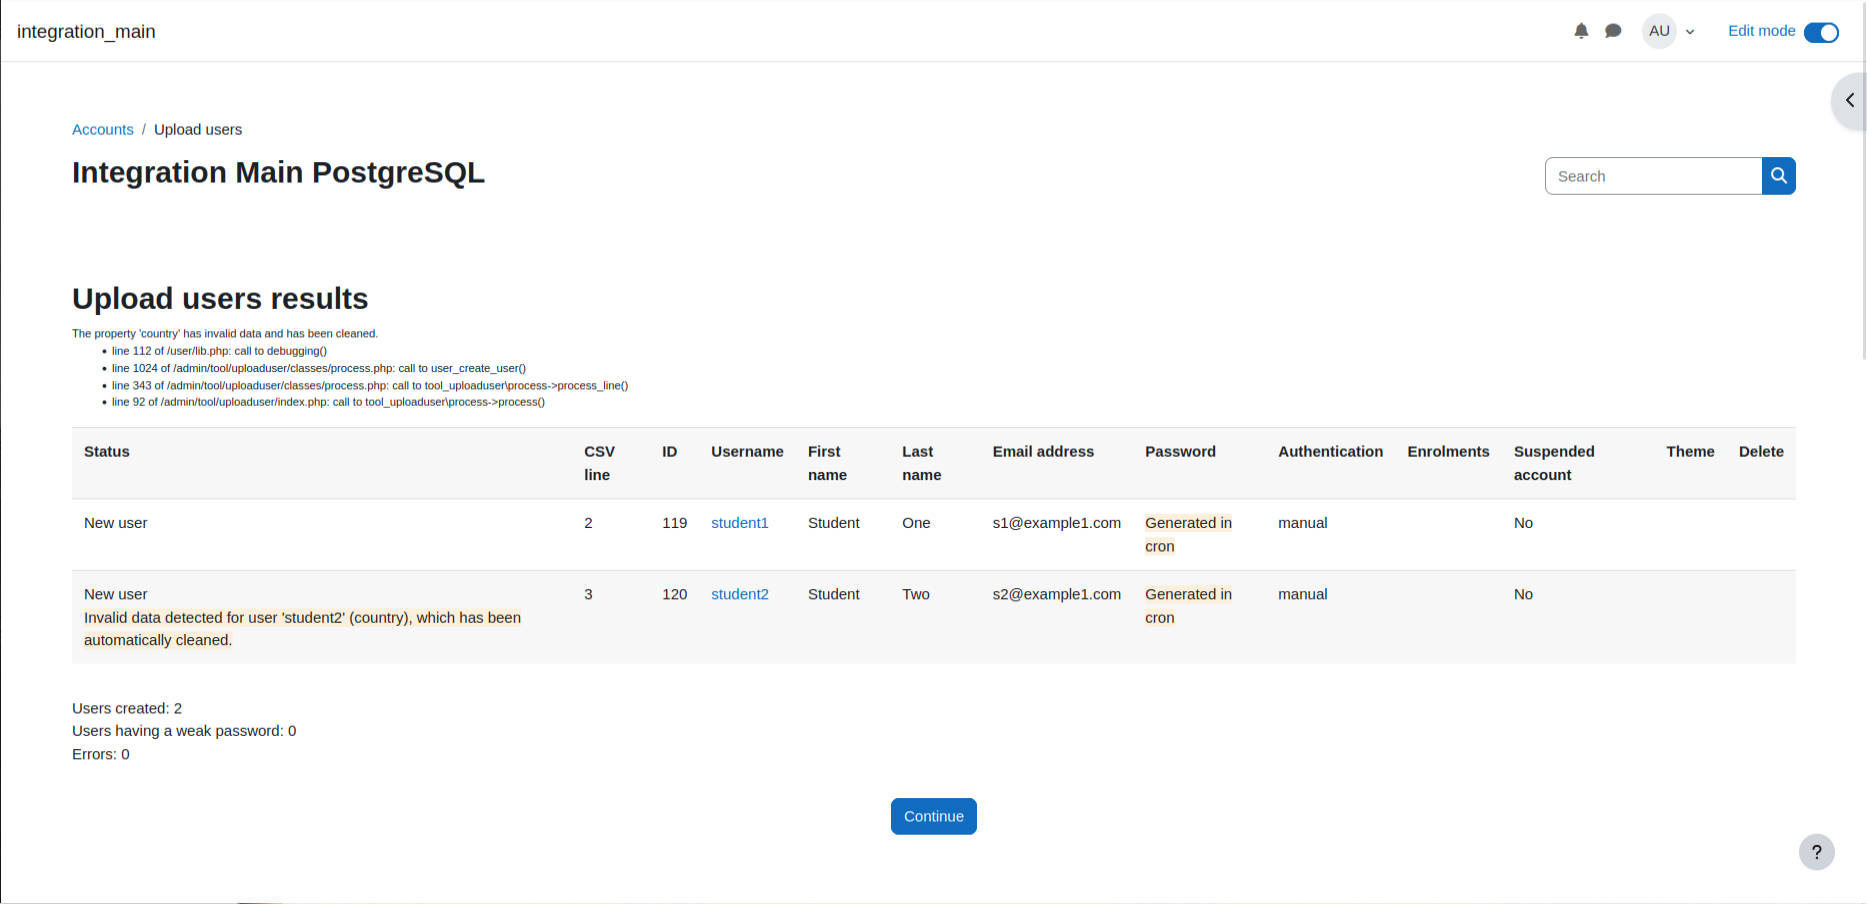Image resolution: width=1867 pixels, height=904 pixels.
Task: Click the Suspended account column header
Action: pyautogui.click(x=1554, y=463)
